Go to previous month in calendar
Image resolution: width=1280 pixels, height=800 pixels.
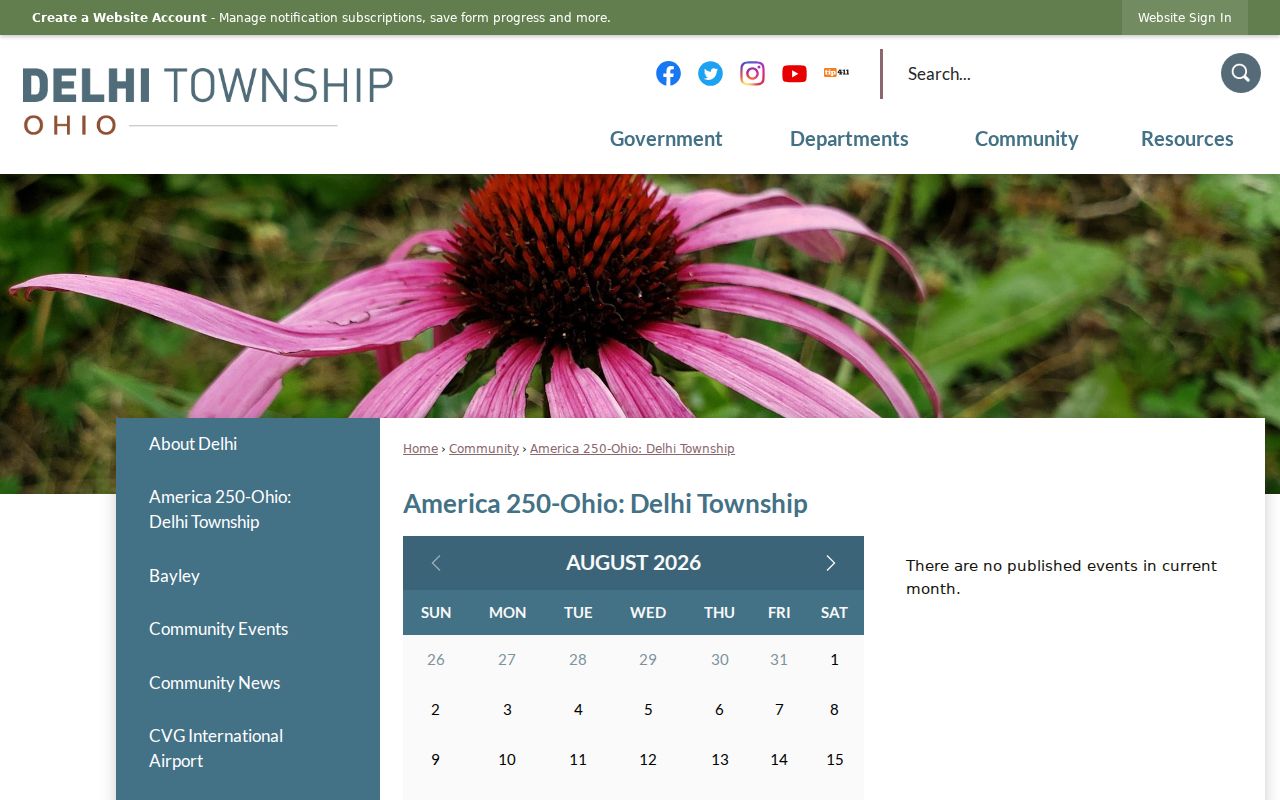point(436,563)
